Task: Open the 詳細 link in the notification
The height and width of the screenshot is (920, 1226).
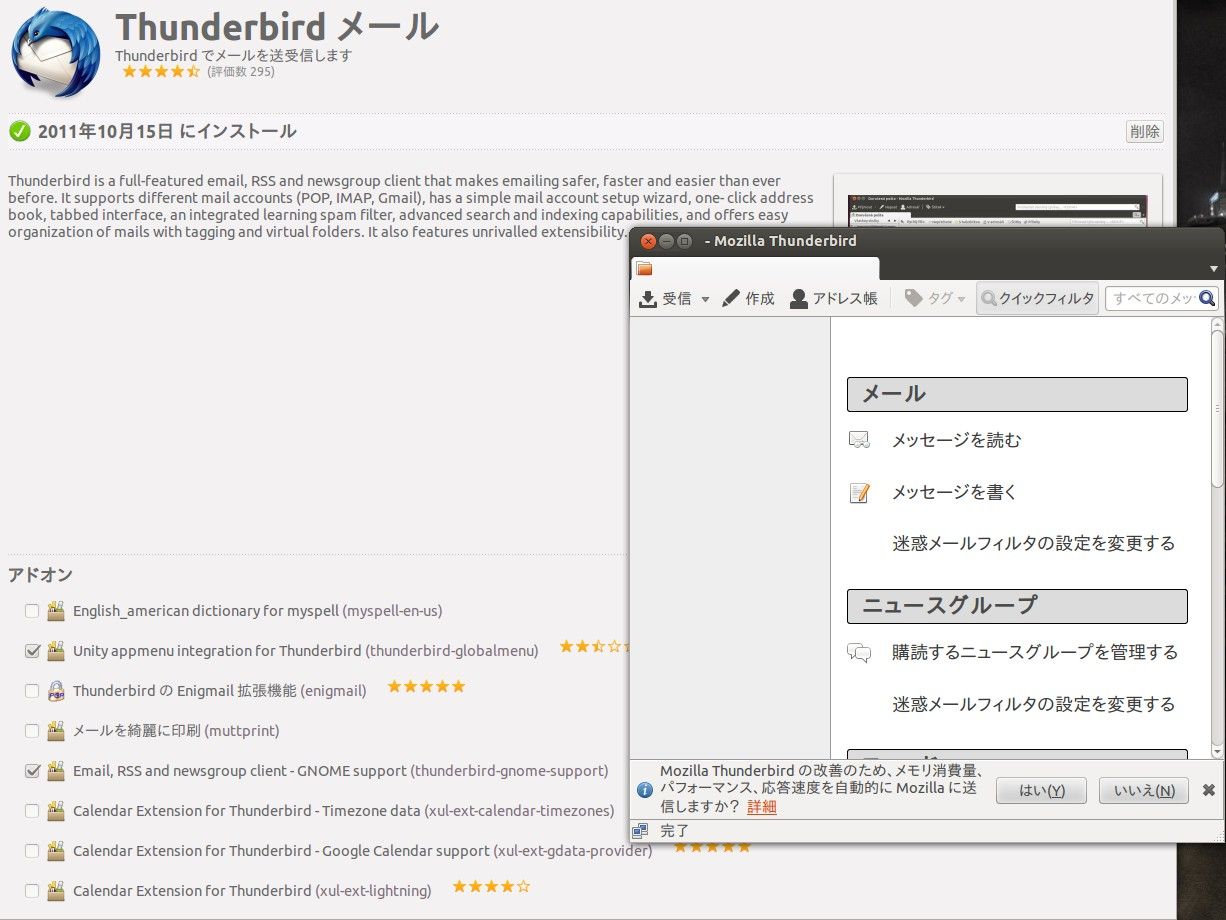Action: click(762, 807)
